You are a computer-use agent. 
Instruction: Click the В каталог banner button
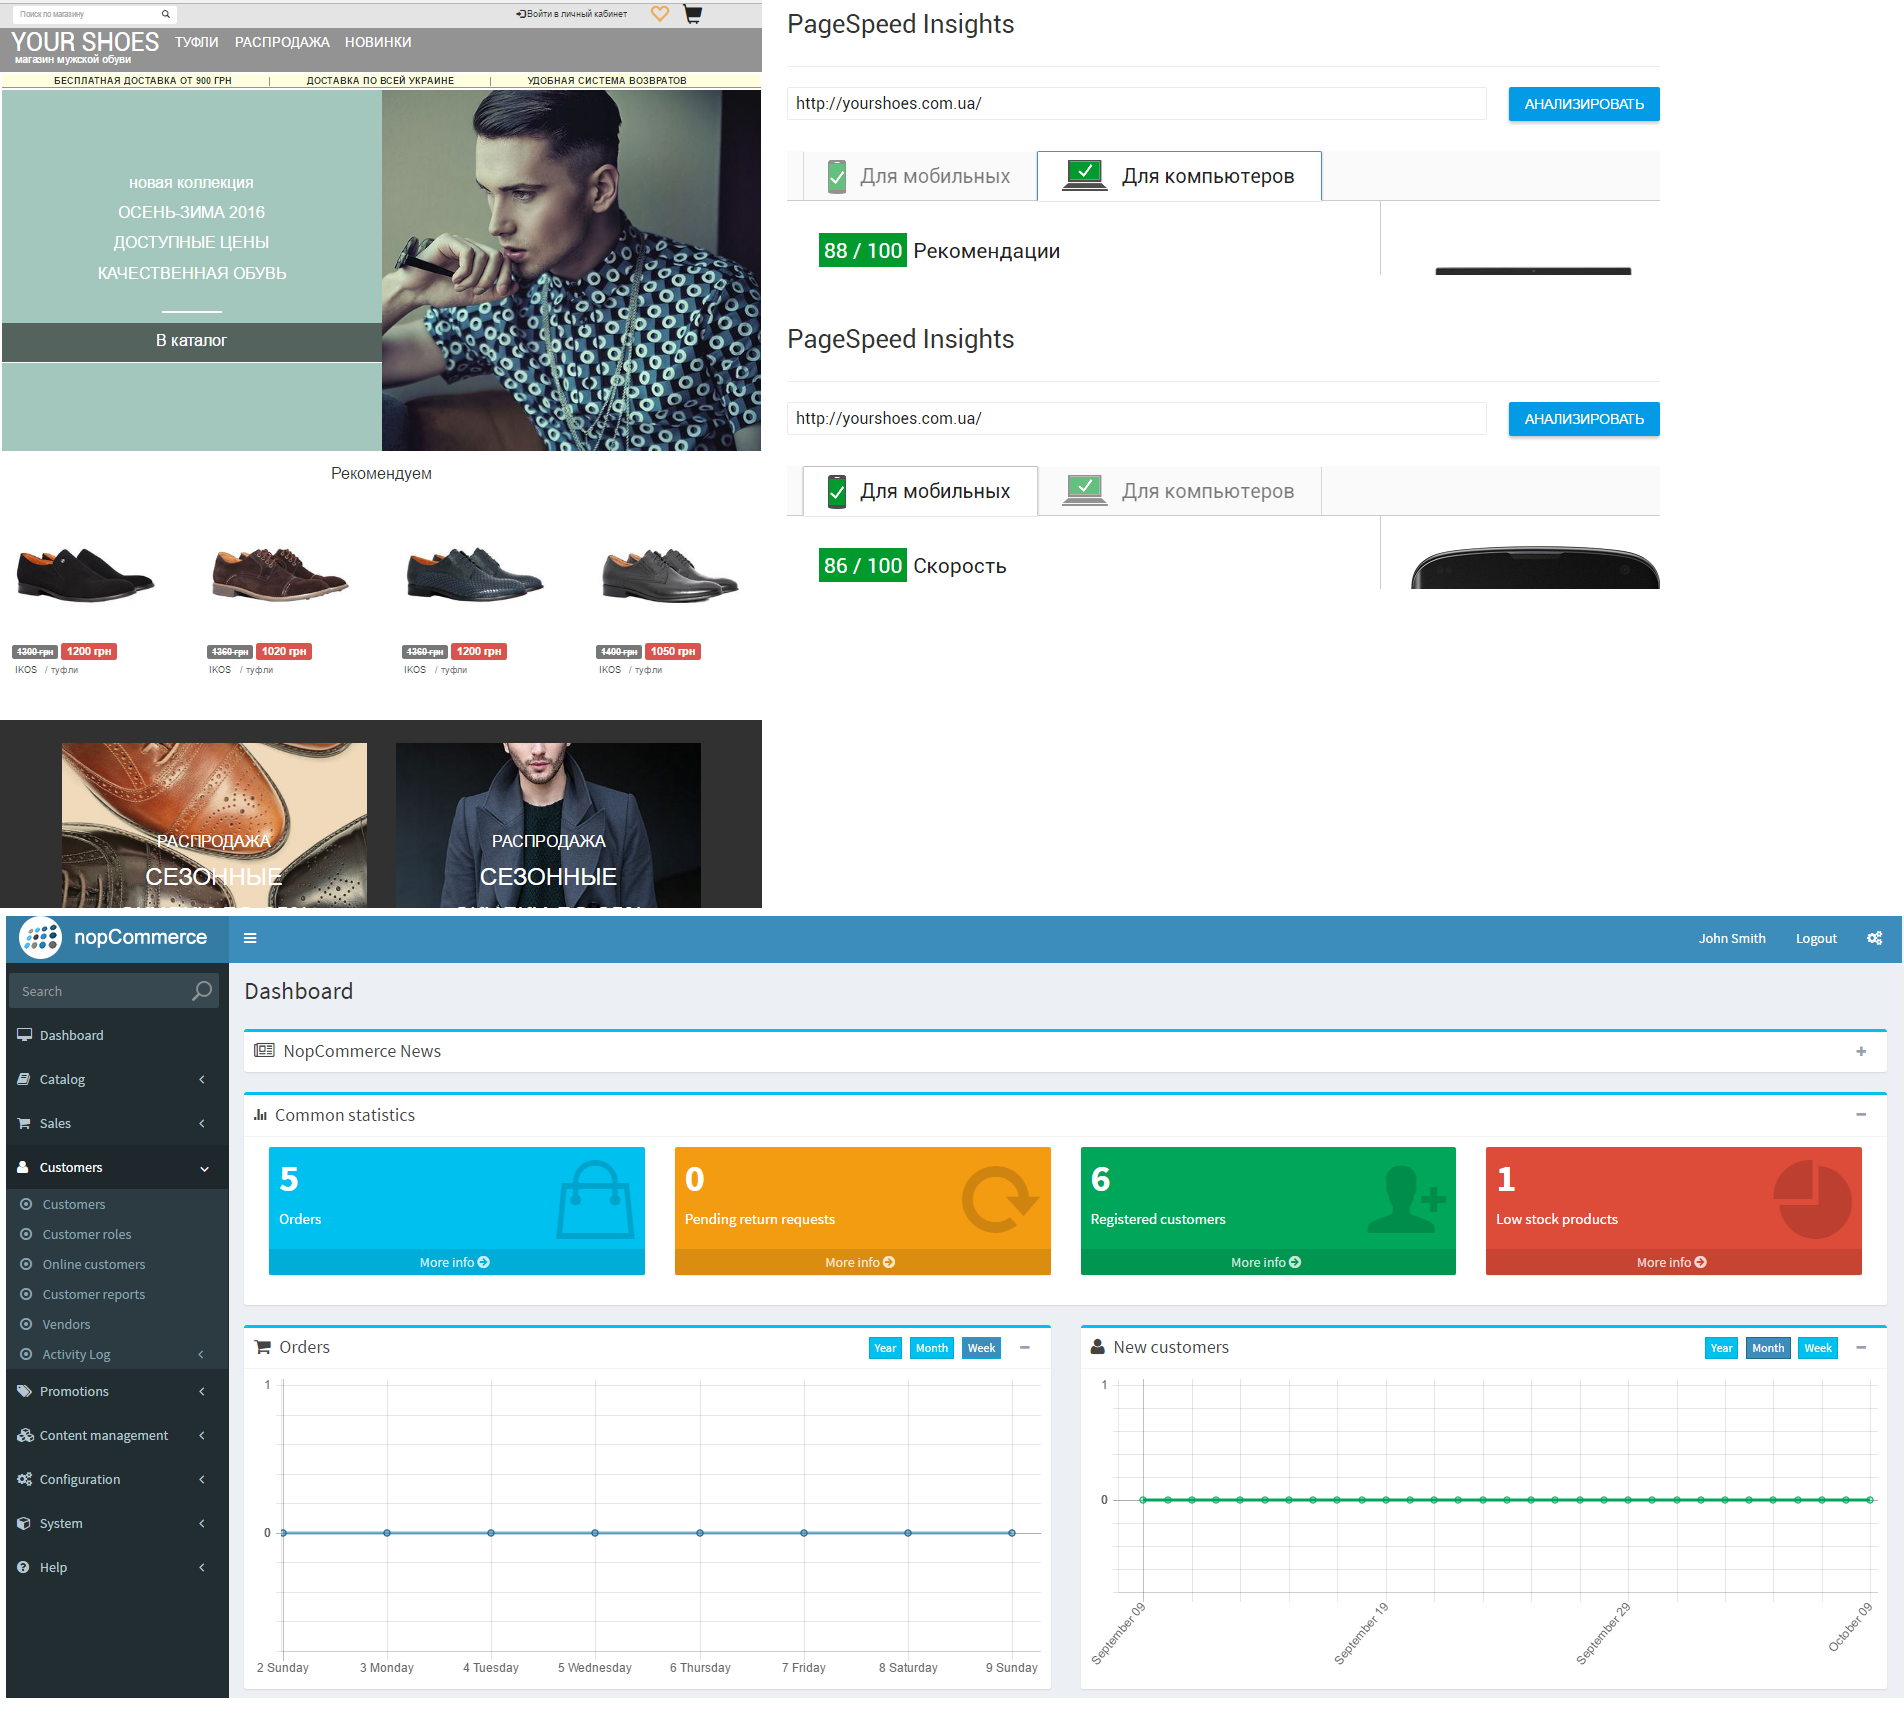point(191,341)
